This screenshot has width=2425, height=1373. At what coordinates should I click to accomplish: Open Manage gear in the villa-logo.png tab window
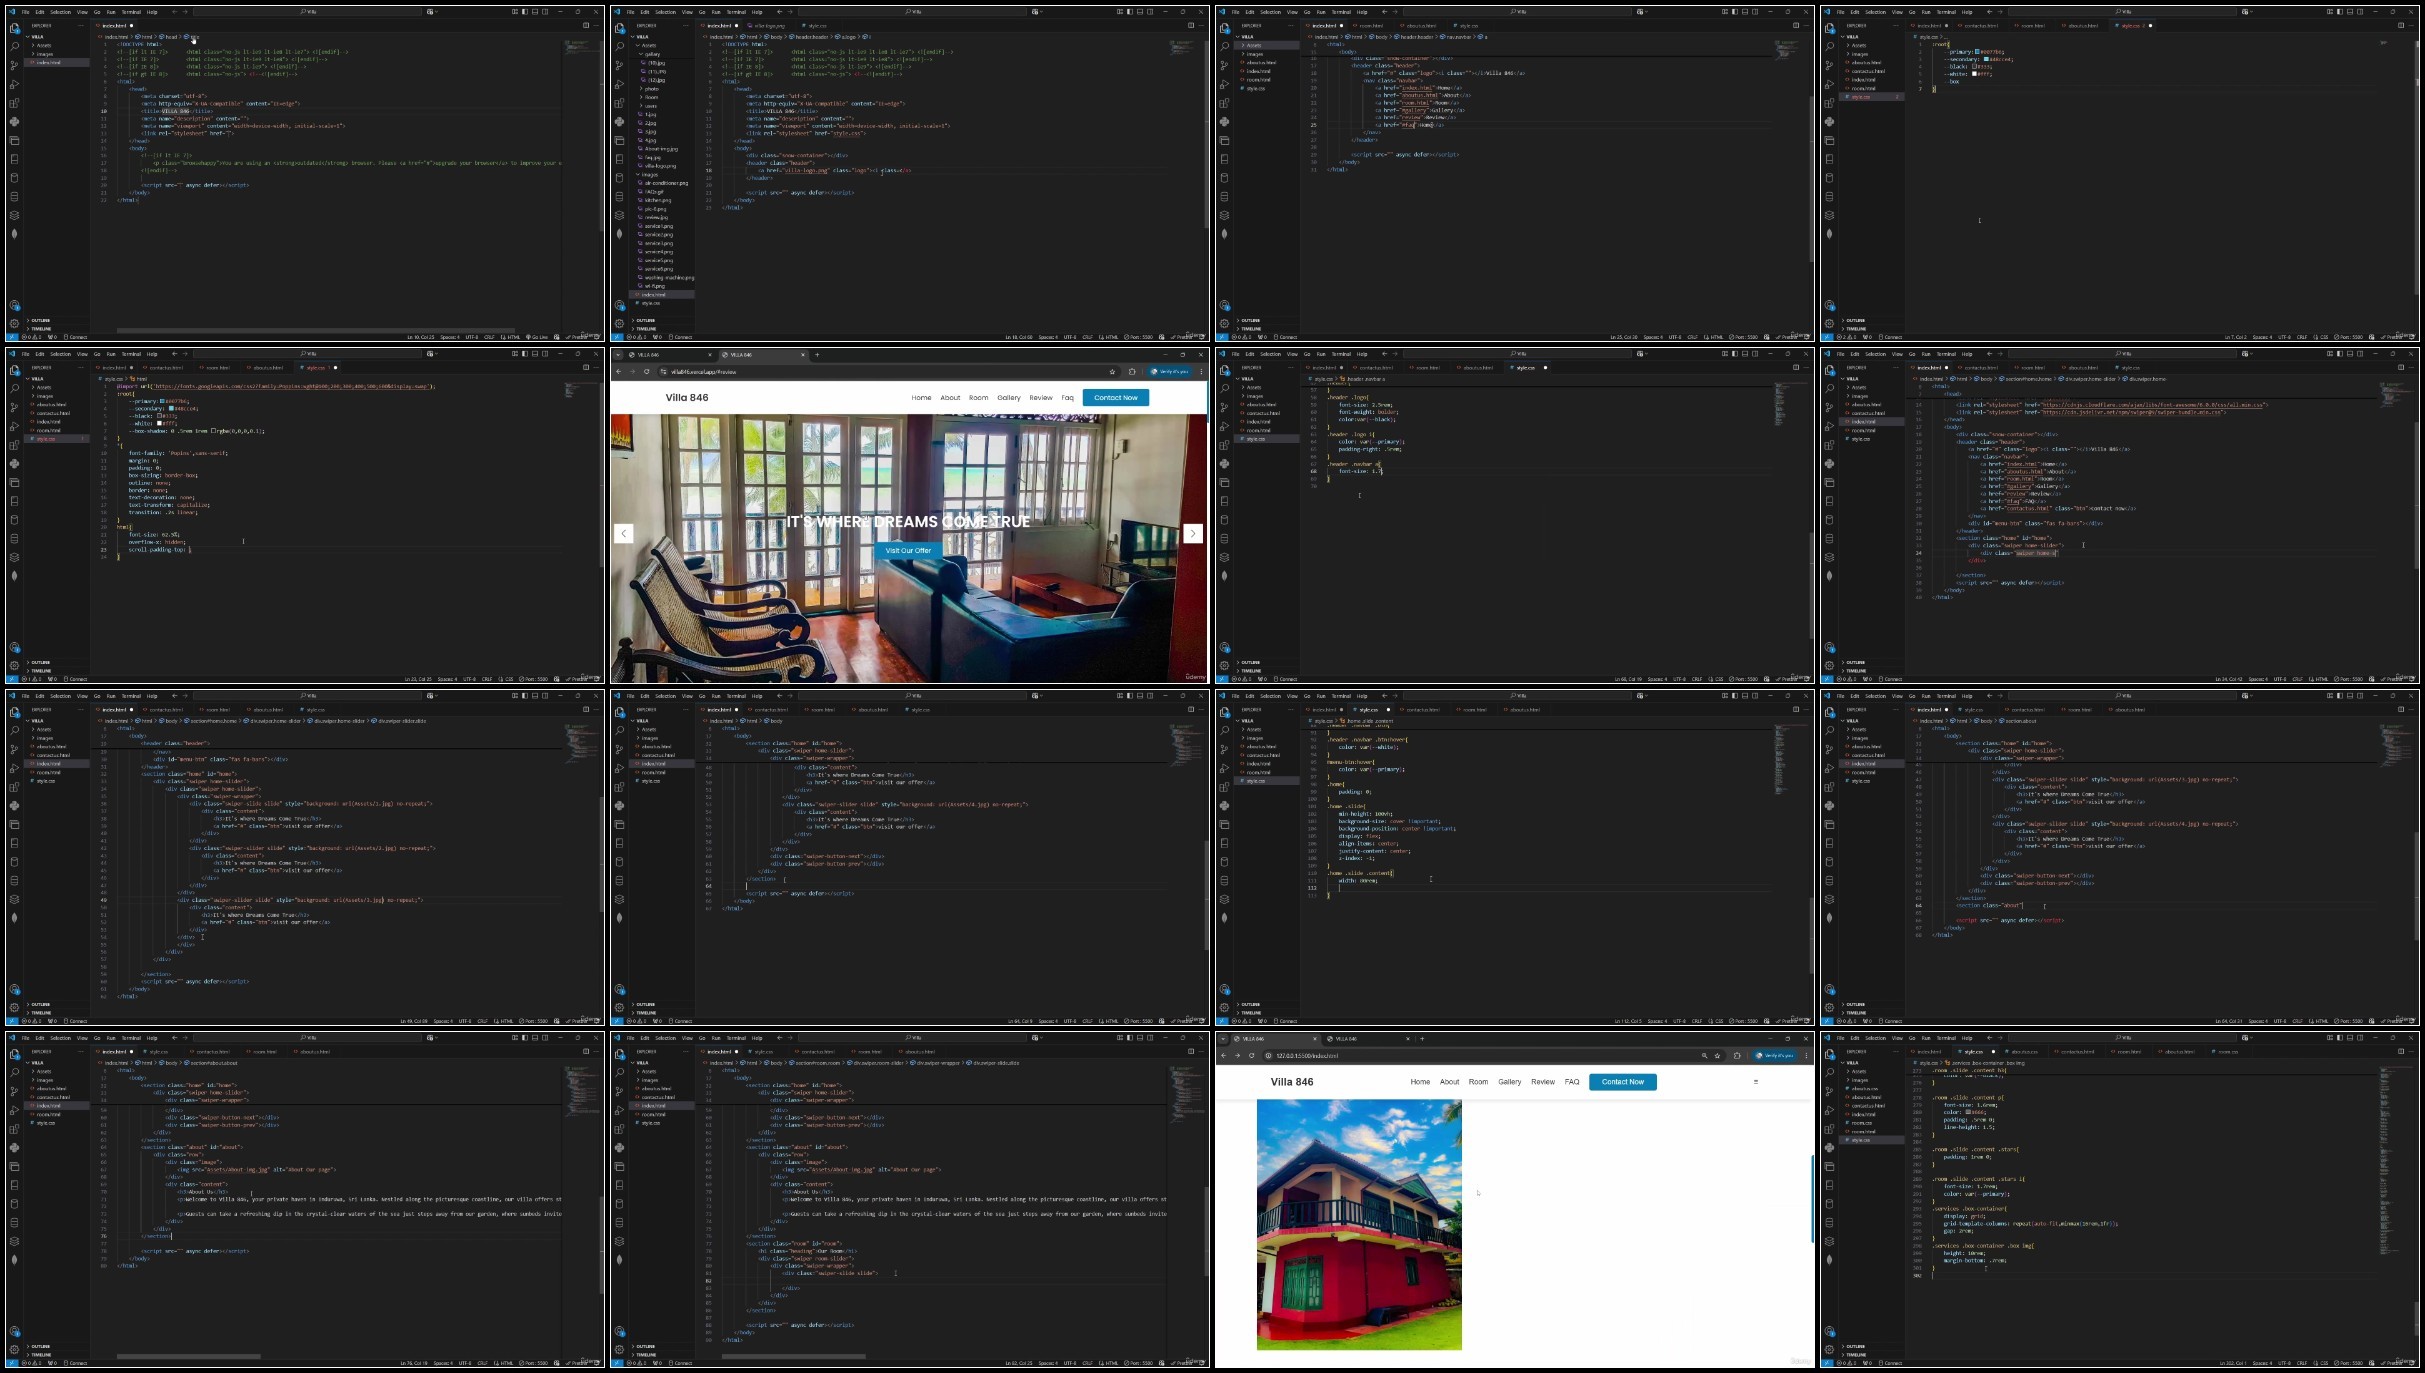(x=619, y=323)
